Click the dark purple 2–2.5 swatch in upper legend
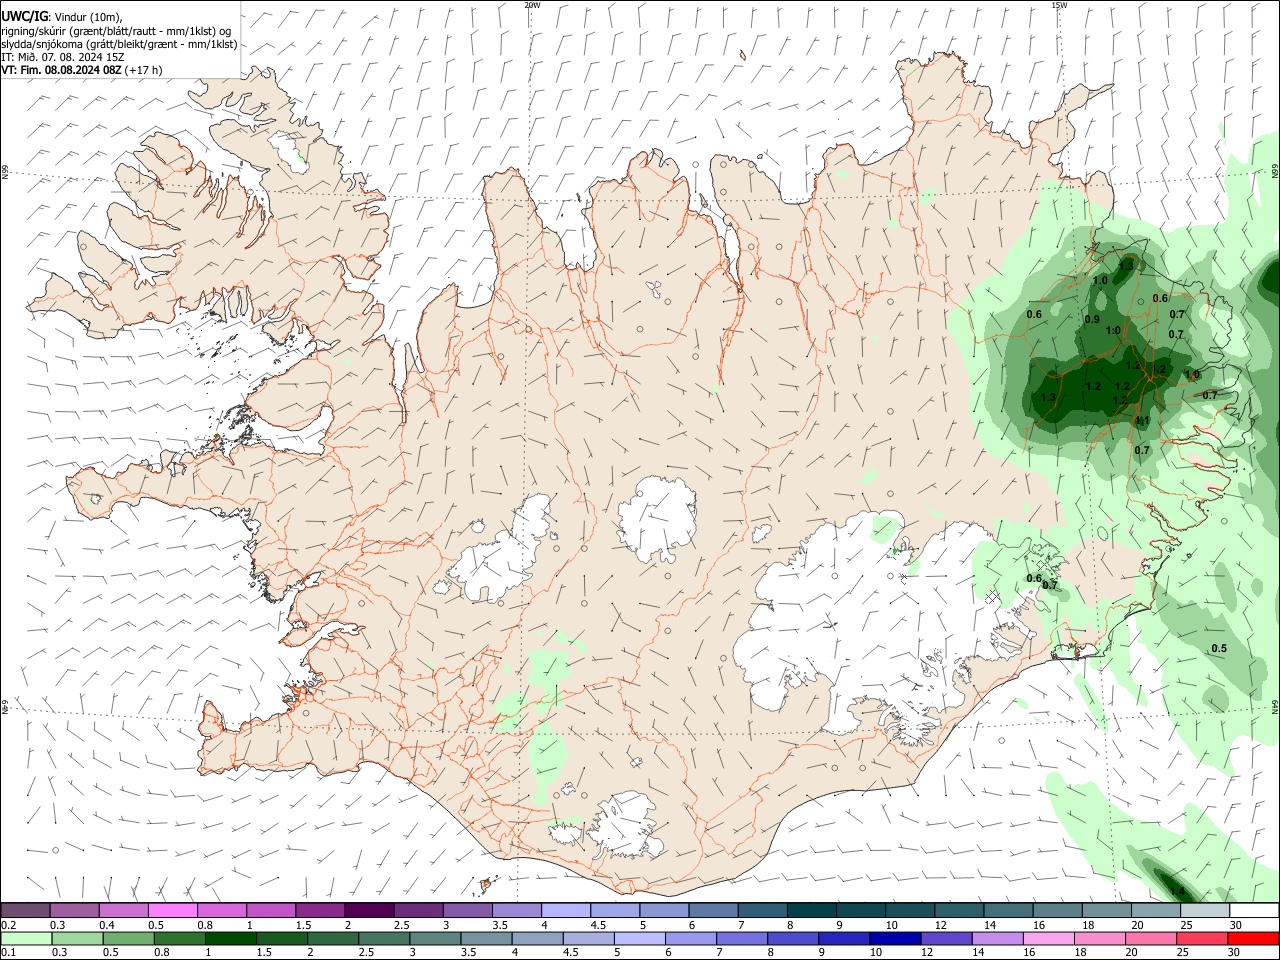 coord(368,910)
